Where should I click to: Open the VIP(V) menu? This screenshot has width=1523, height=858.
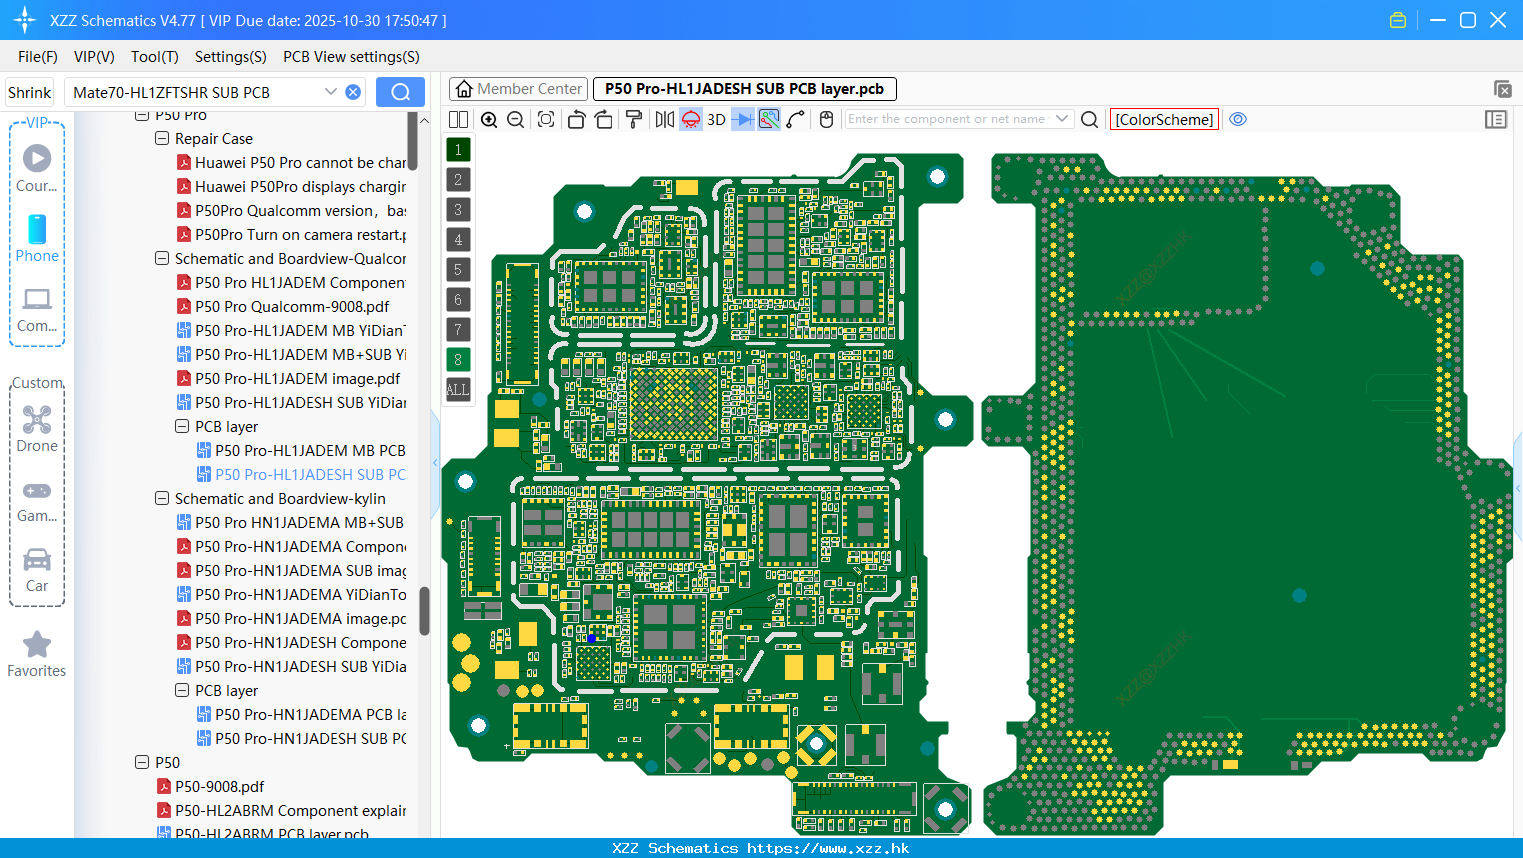pos(94,56)
